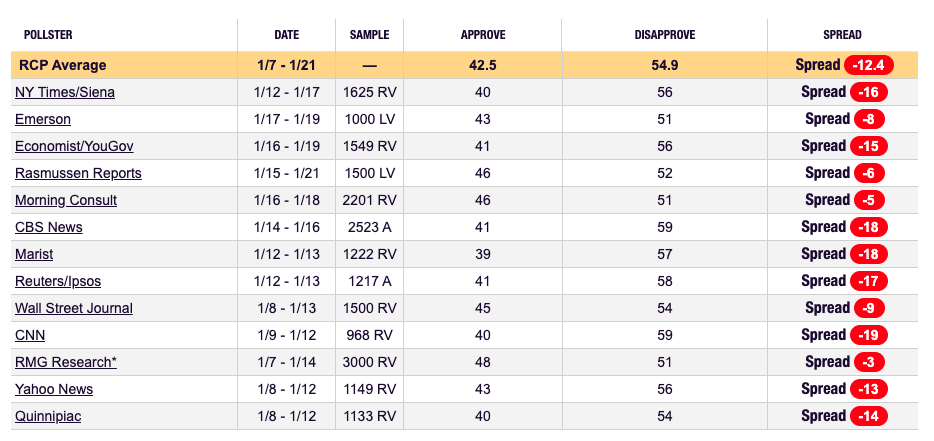Click the Disapprove column header
Image resolution: width=934 pixels, height=441 pixels.
click(x=665, y=35)
